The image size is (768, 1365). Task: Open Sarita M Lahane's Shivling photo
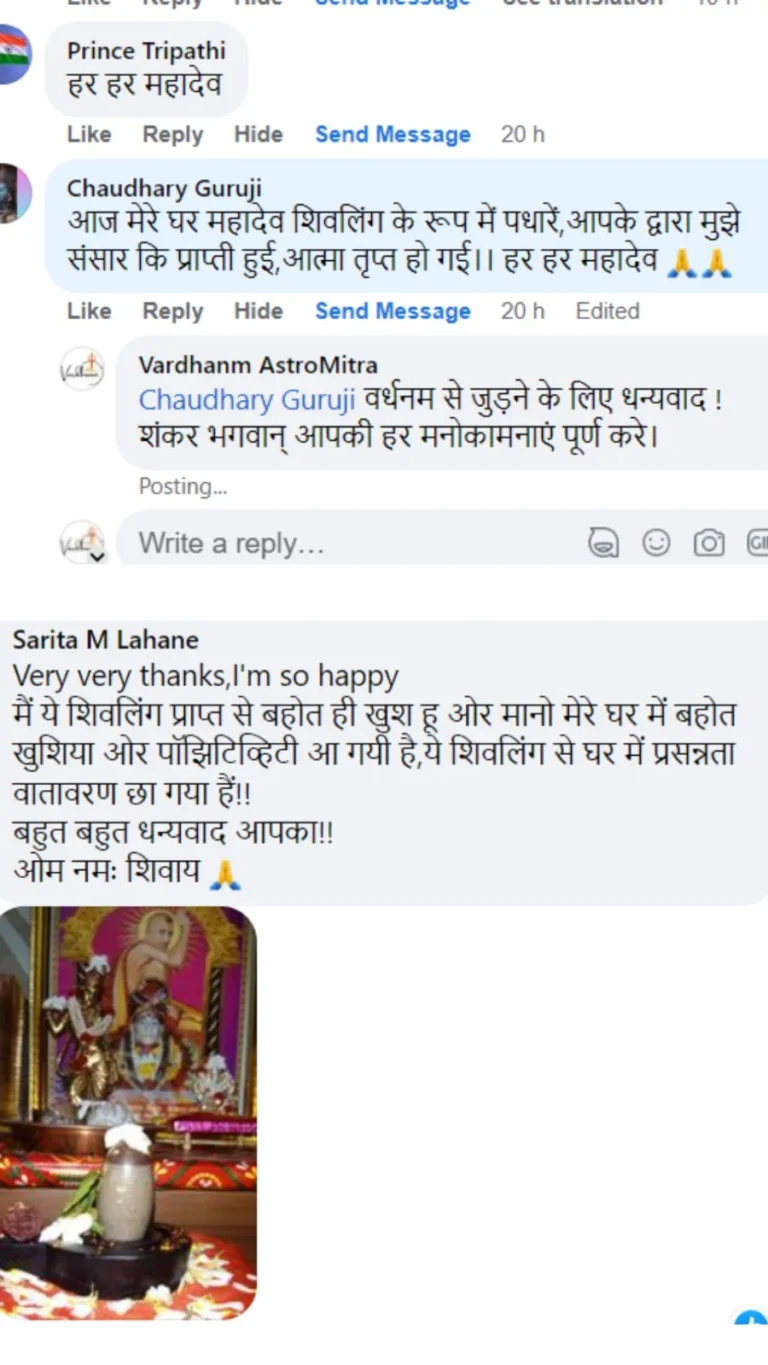click(x=128, y=1112)
